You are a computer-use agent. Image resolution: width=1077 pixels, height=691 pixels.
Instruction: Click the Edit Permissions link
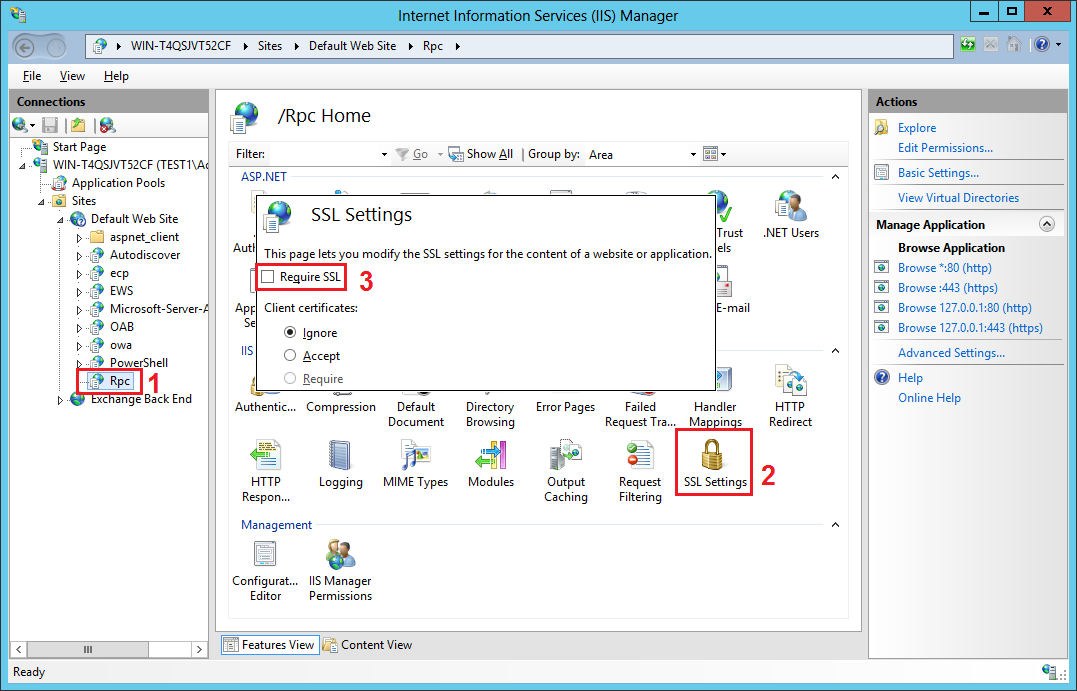(945, 148)
